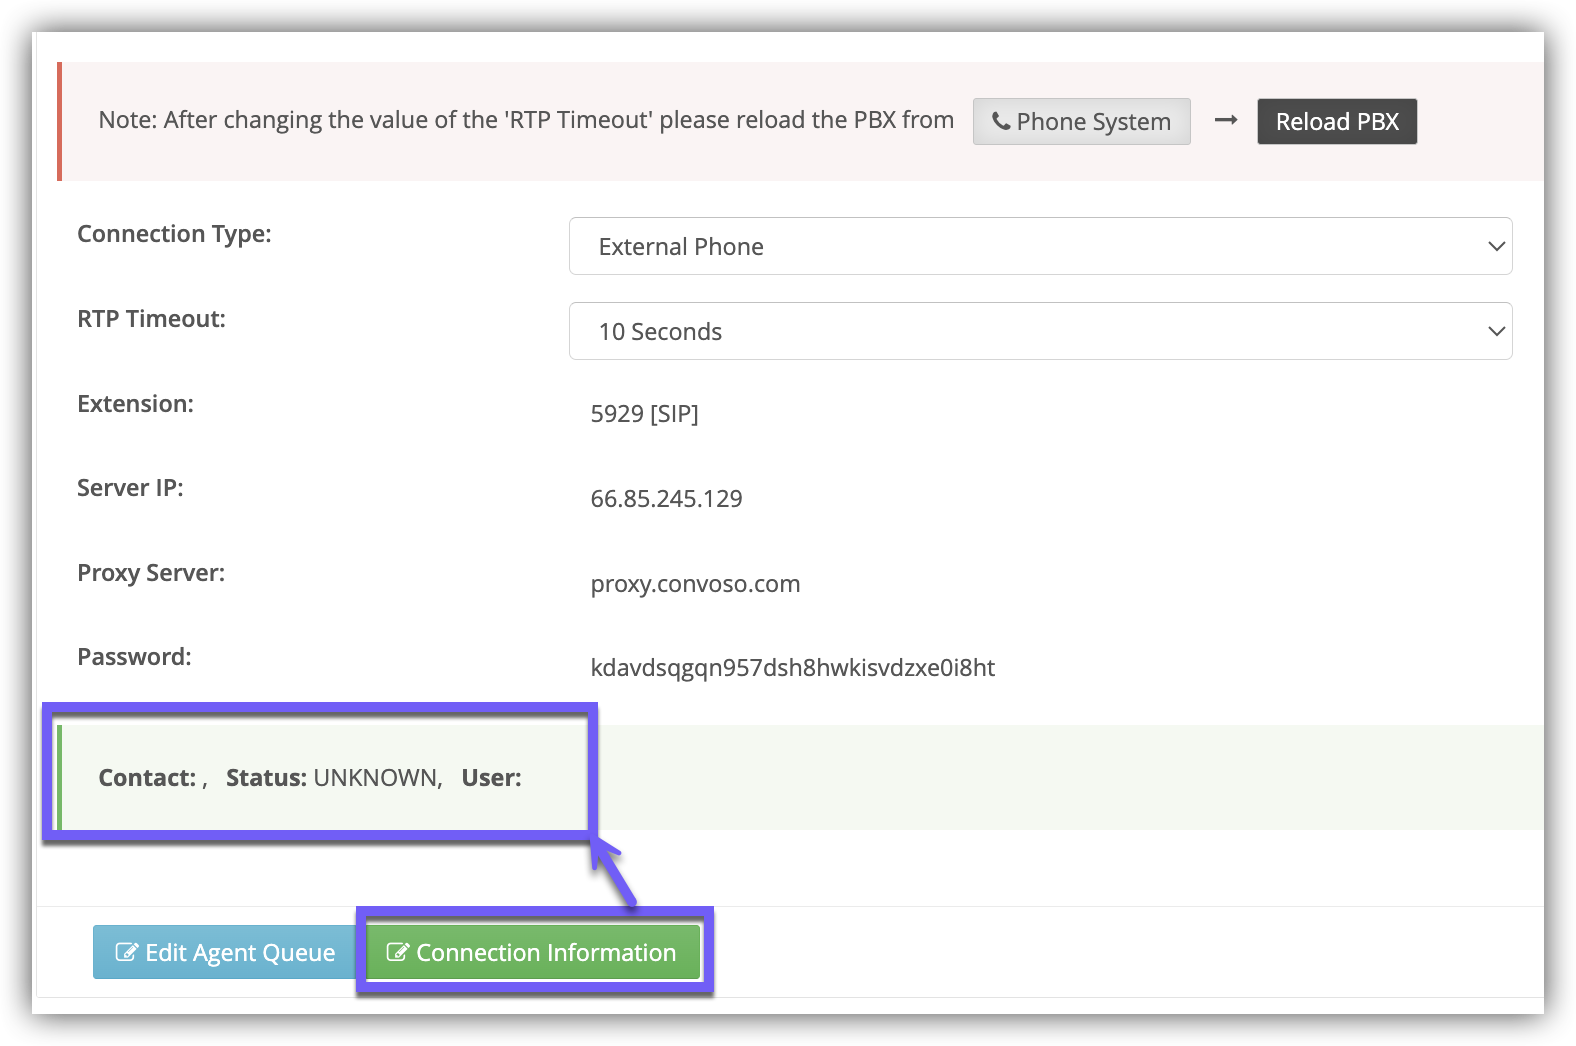The width and height of the screenshot is (1576, 1046).
Task: Click the extension value 5929 [SIP]
Action: click(x=644, y=414)
